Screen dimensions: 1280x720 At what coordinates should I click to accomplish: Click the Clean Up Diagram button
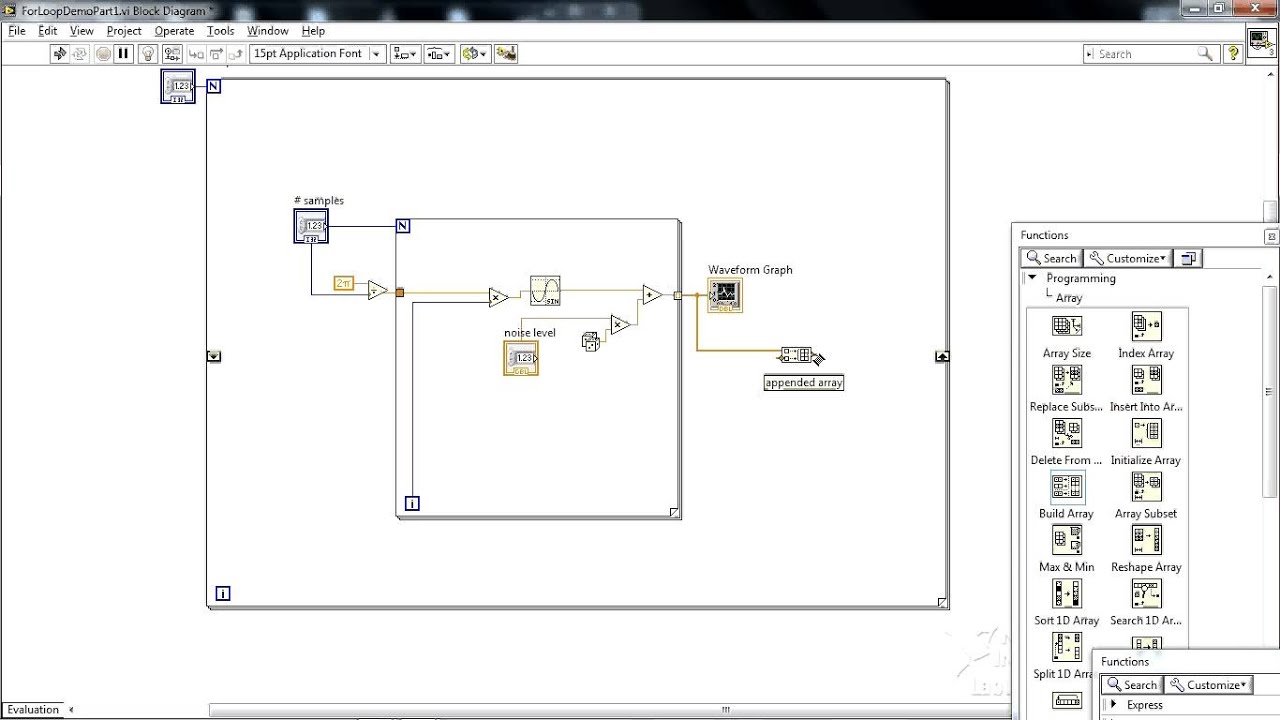pyautogui.click(x=506, y=54)
